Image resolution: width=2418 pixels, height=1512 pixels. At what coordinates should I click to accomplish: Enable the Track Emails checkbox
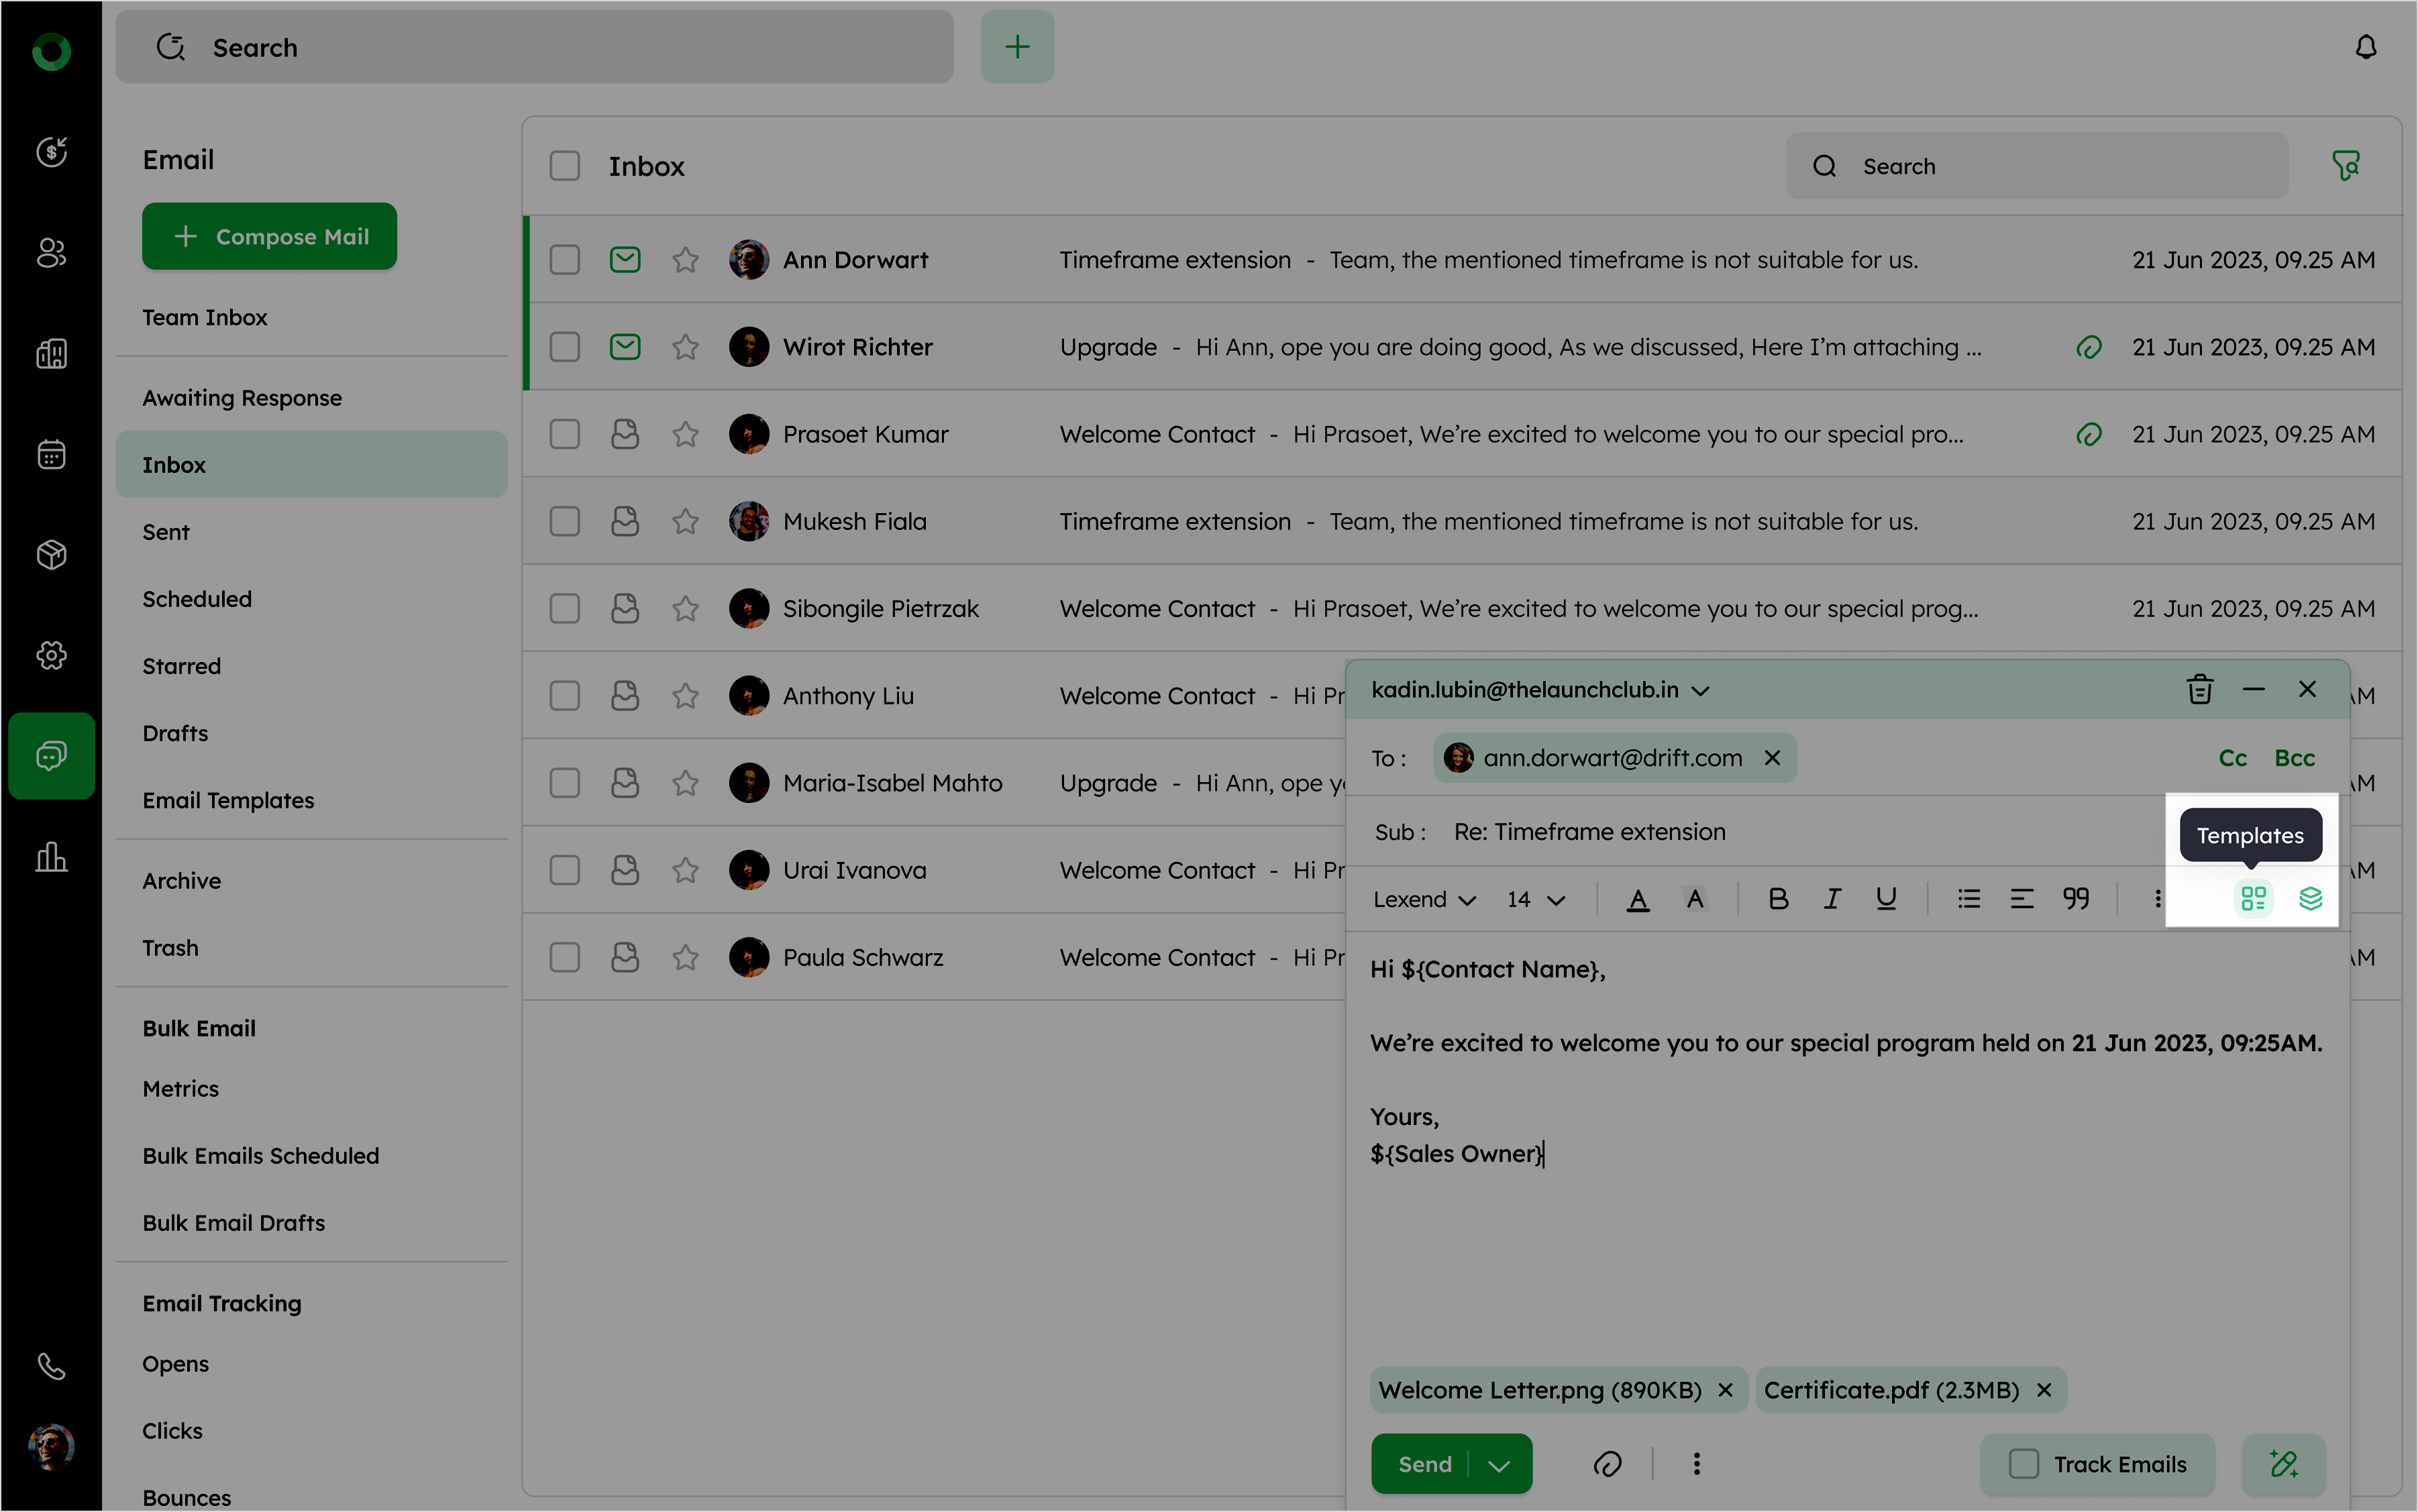2023,1464
